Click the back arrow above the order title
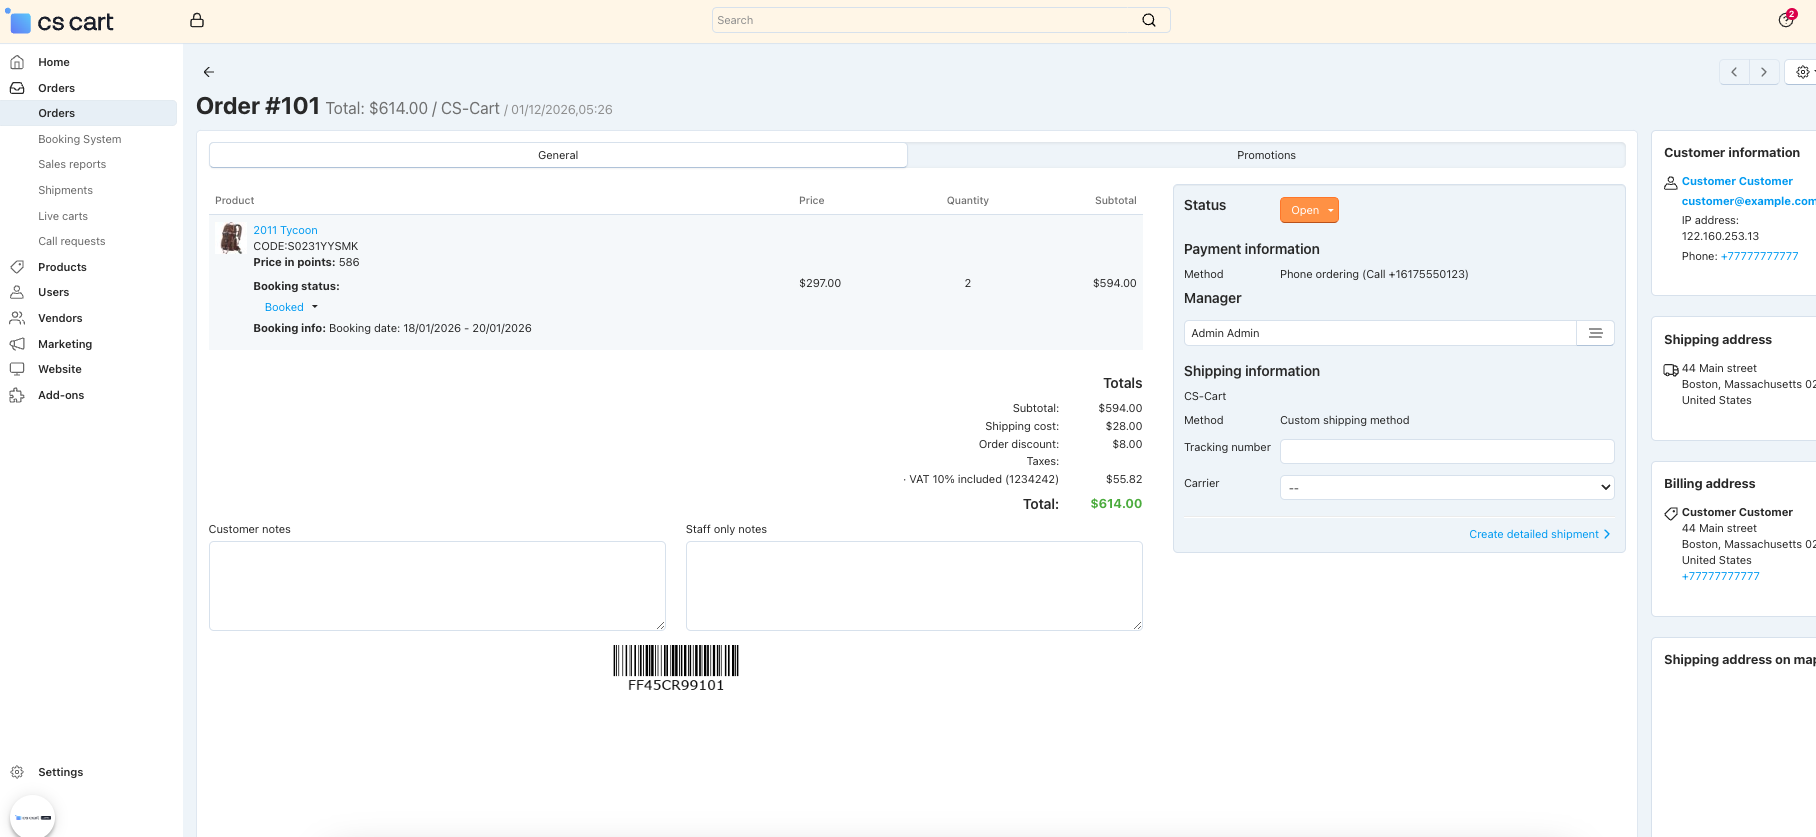 [x=209, y=72]
